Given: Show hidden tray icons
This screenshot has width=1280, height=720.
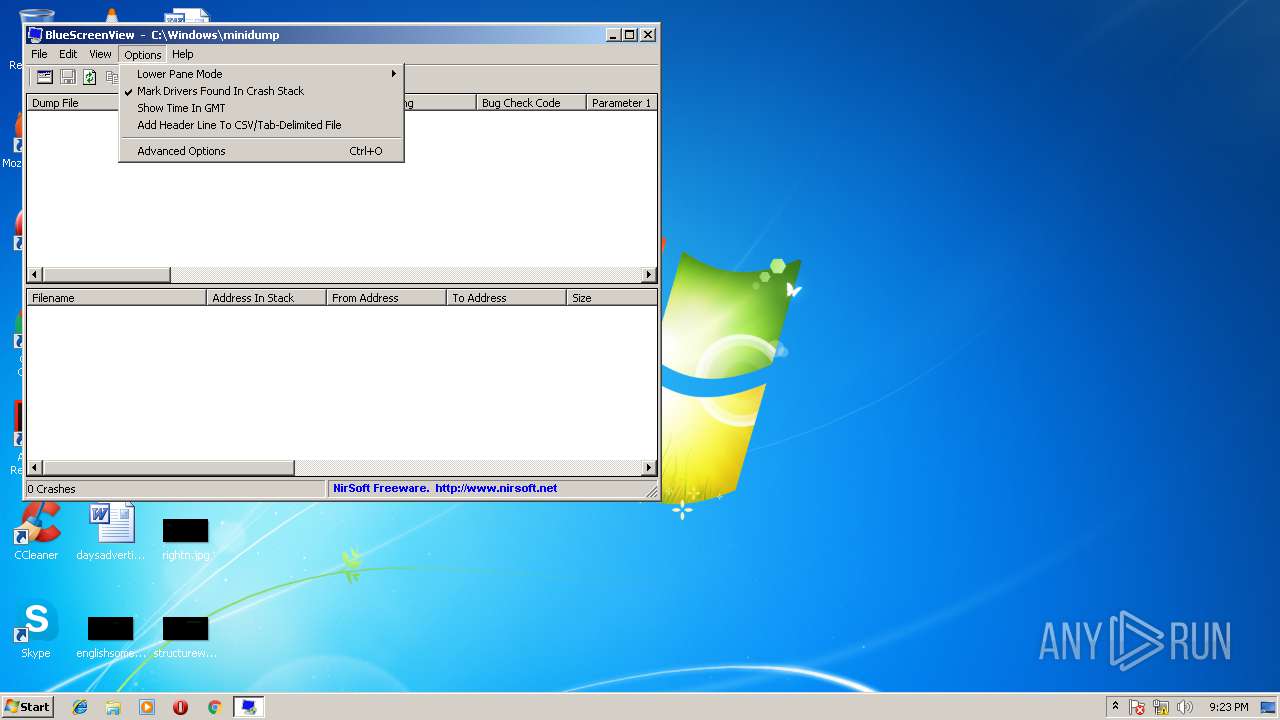Looking at the screenshot, I should 1115,706.
